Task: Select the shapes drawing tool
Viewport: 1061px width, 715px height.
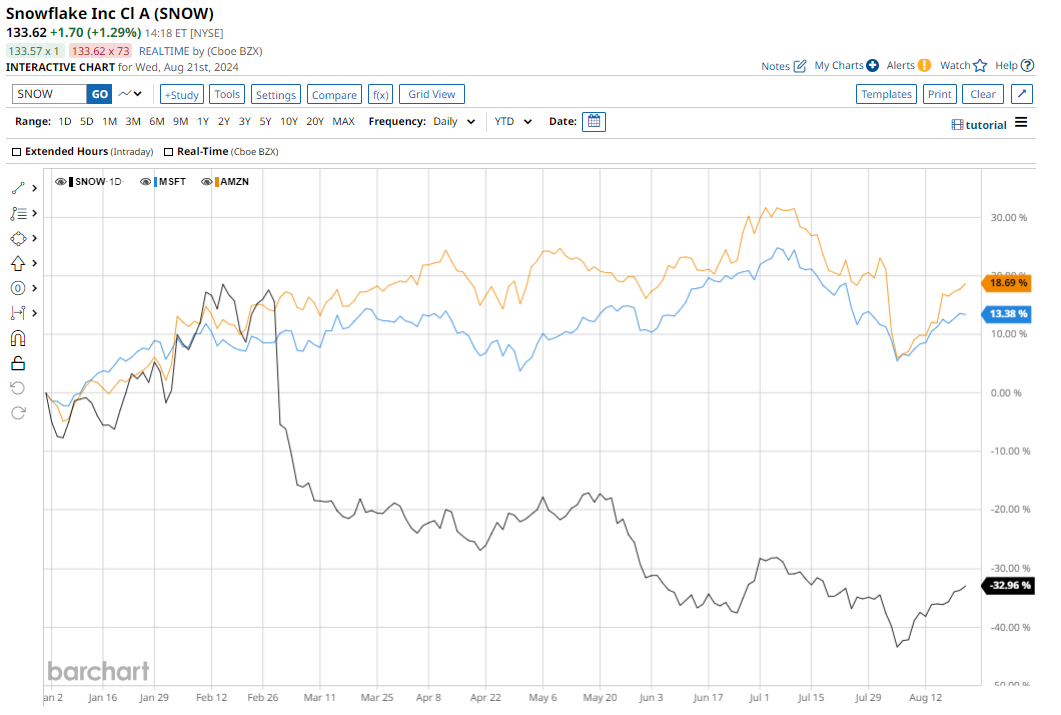Action: 18,239
